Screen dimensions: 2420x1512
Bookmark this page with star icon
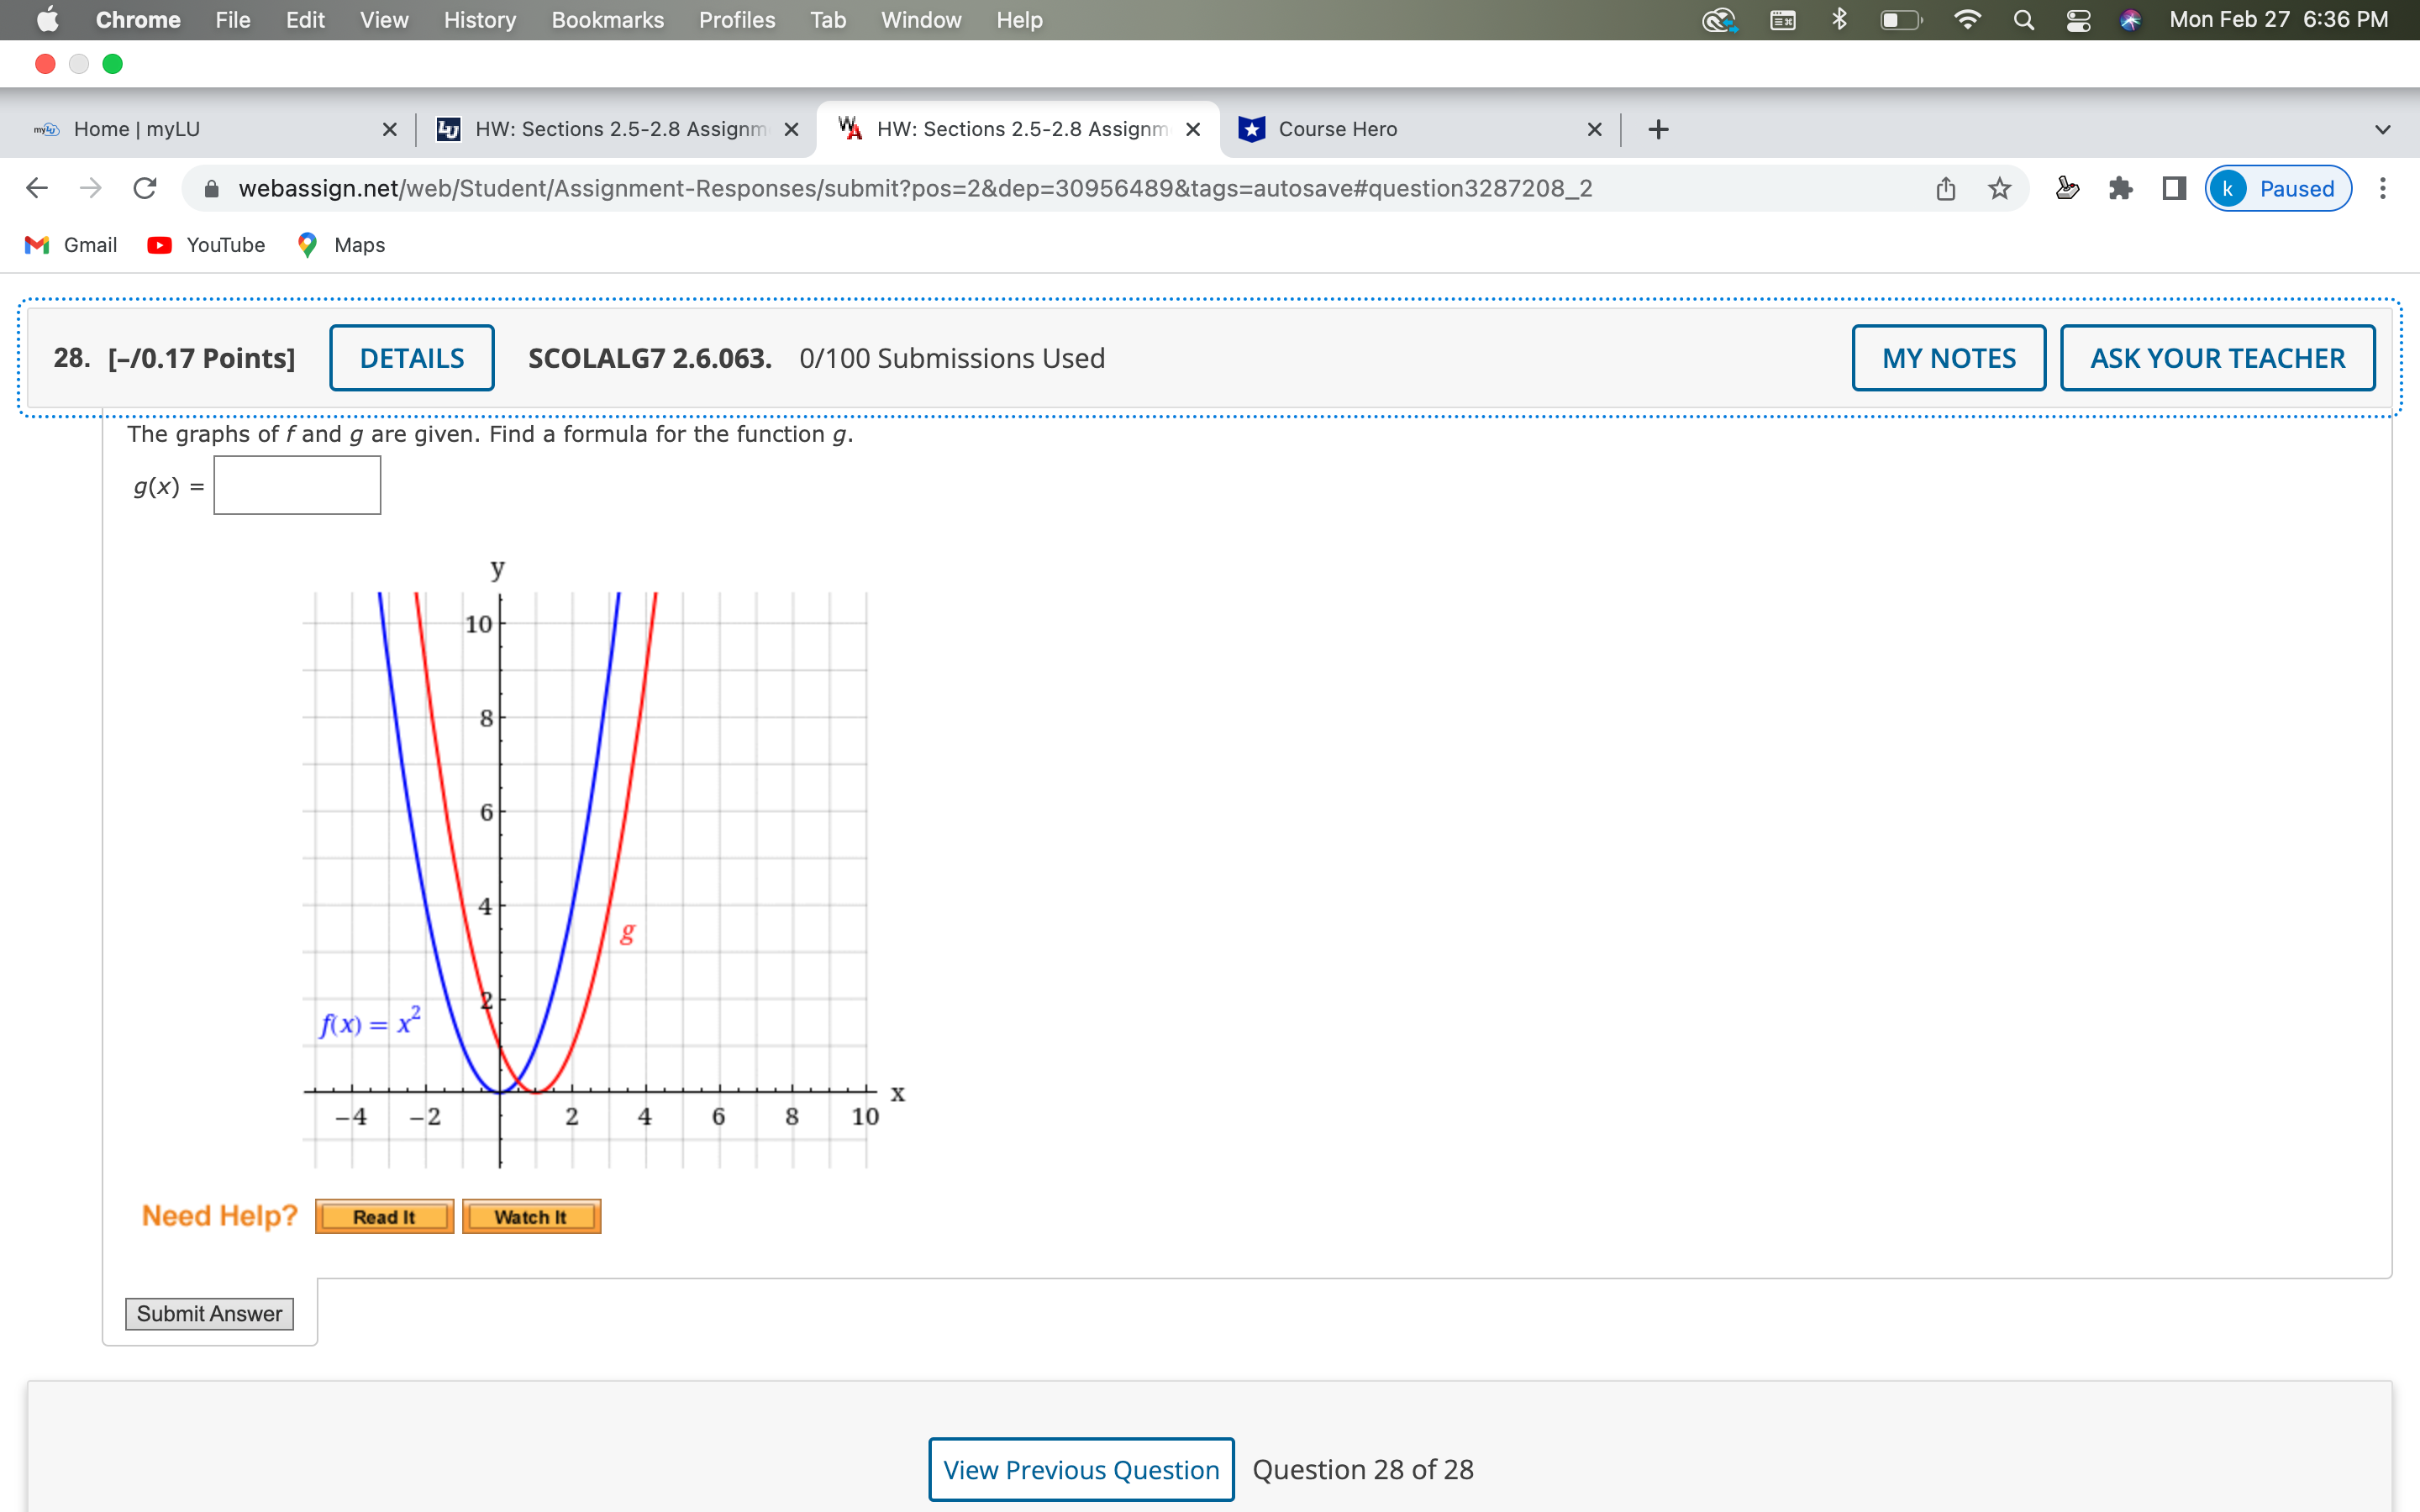coord(1999,188)
